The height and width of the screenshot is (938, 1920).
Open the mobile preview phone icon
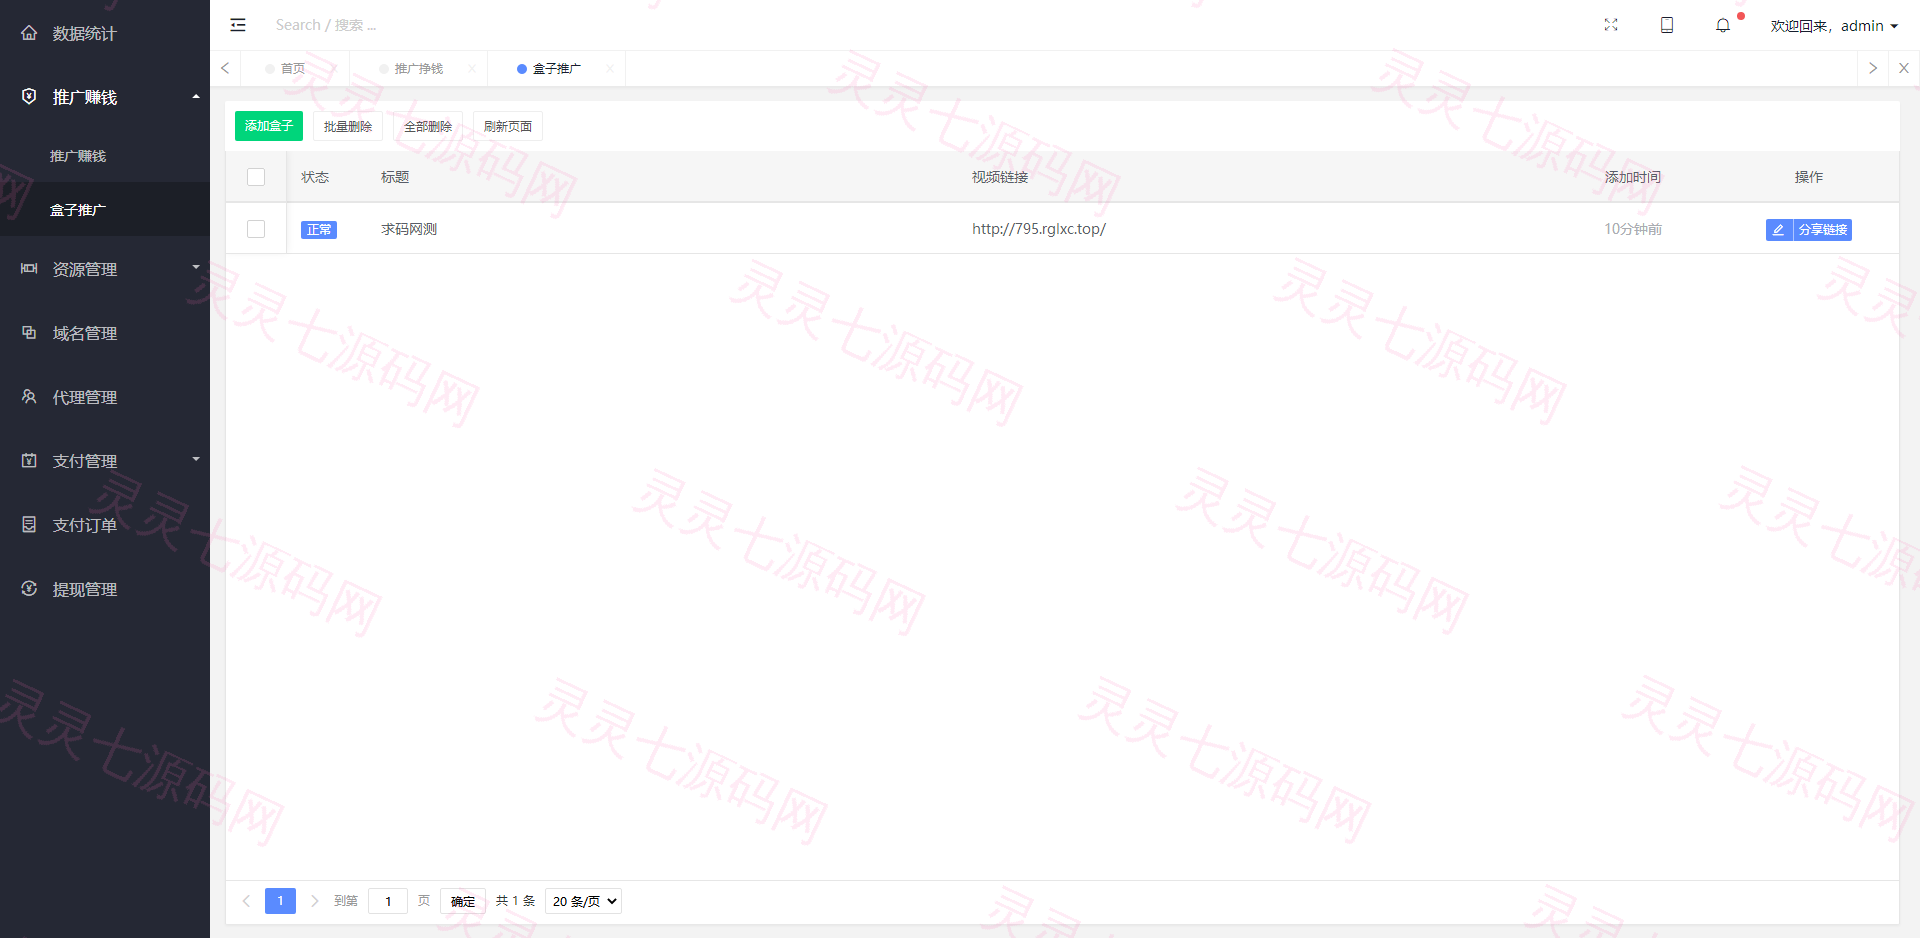[x=1667, y=25]
